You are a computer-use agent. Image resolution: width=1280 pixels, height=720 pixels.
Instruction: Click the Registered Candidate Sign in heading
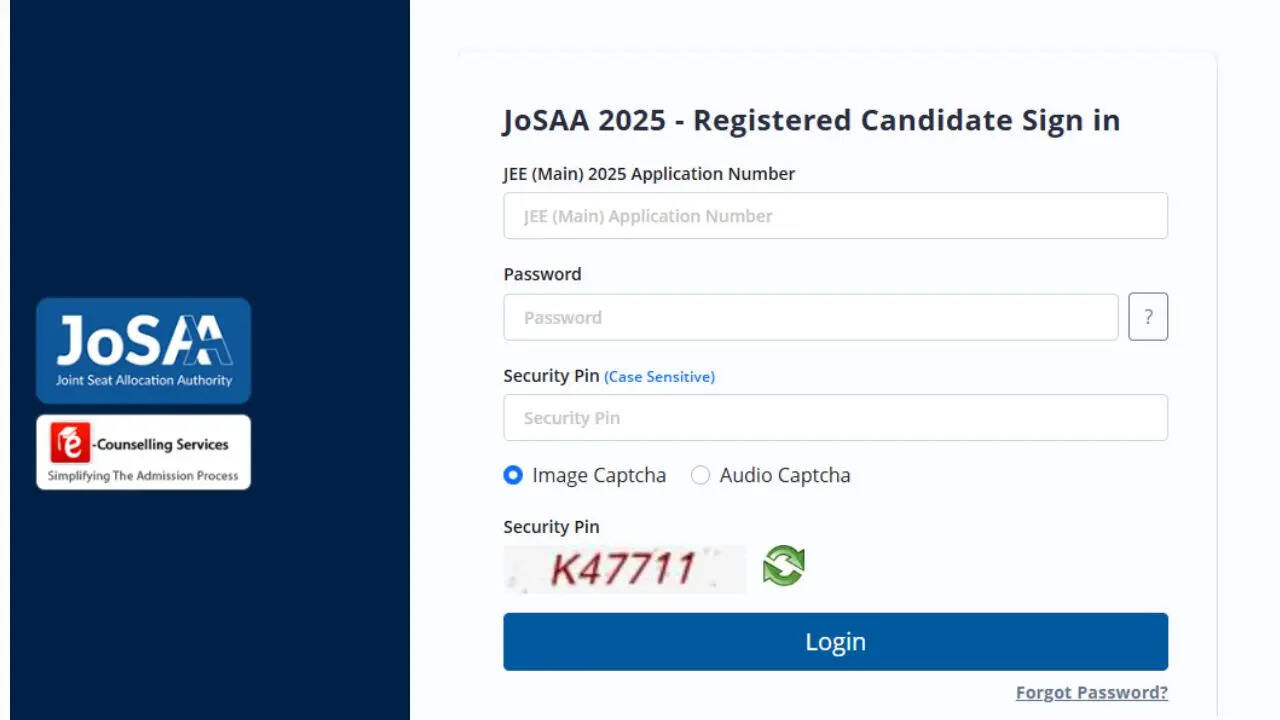coord(811,120)
